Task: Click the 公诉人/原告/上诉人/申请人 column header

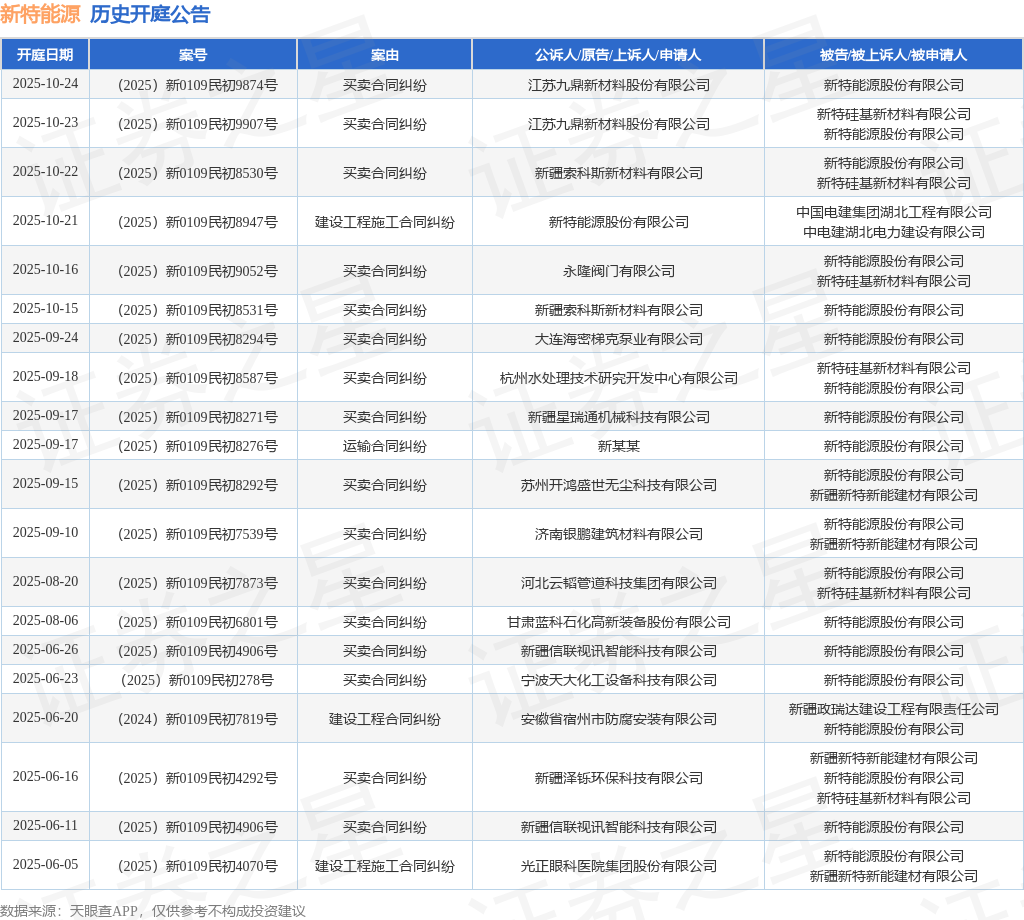Action: coord(618,55)
